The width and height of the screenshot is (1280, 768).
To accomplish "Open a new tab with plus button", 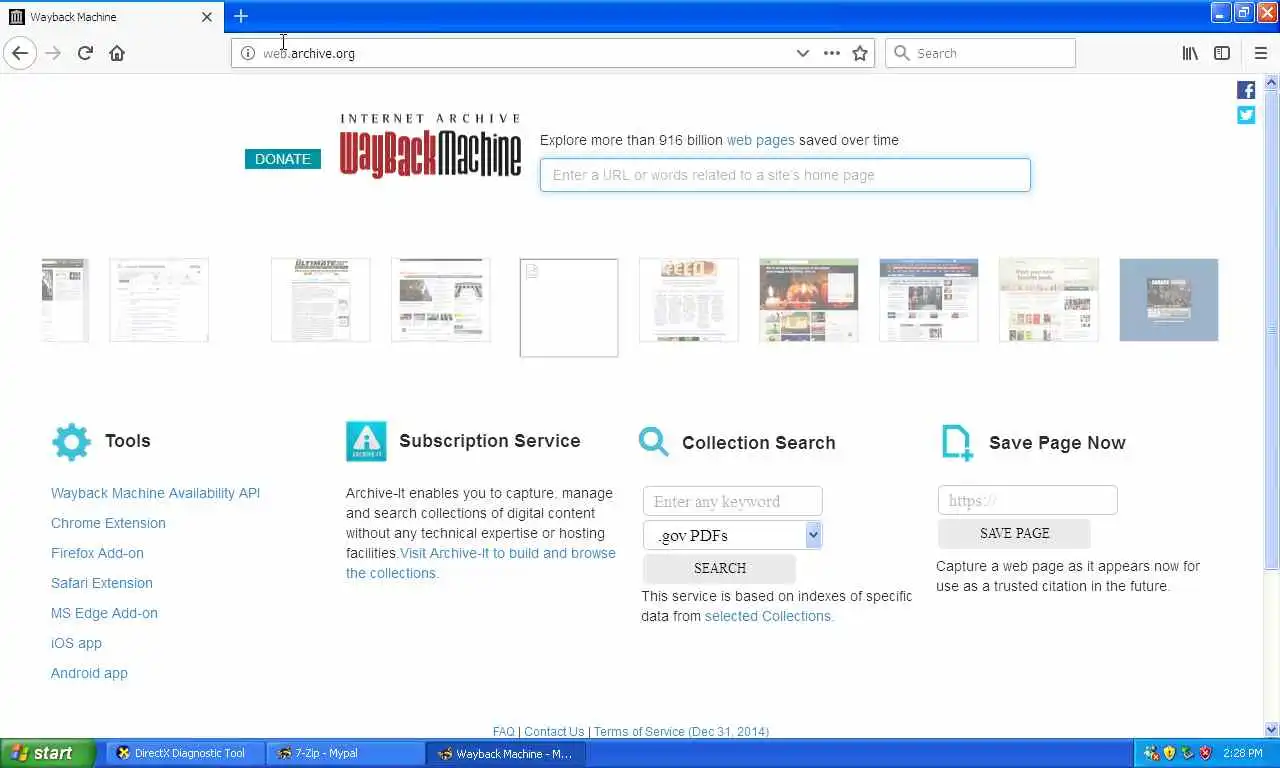I will coord(241,16).
